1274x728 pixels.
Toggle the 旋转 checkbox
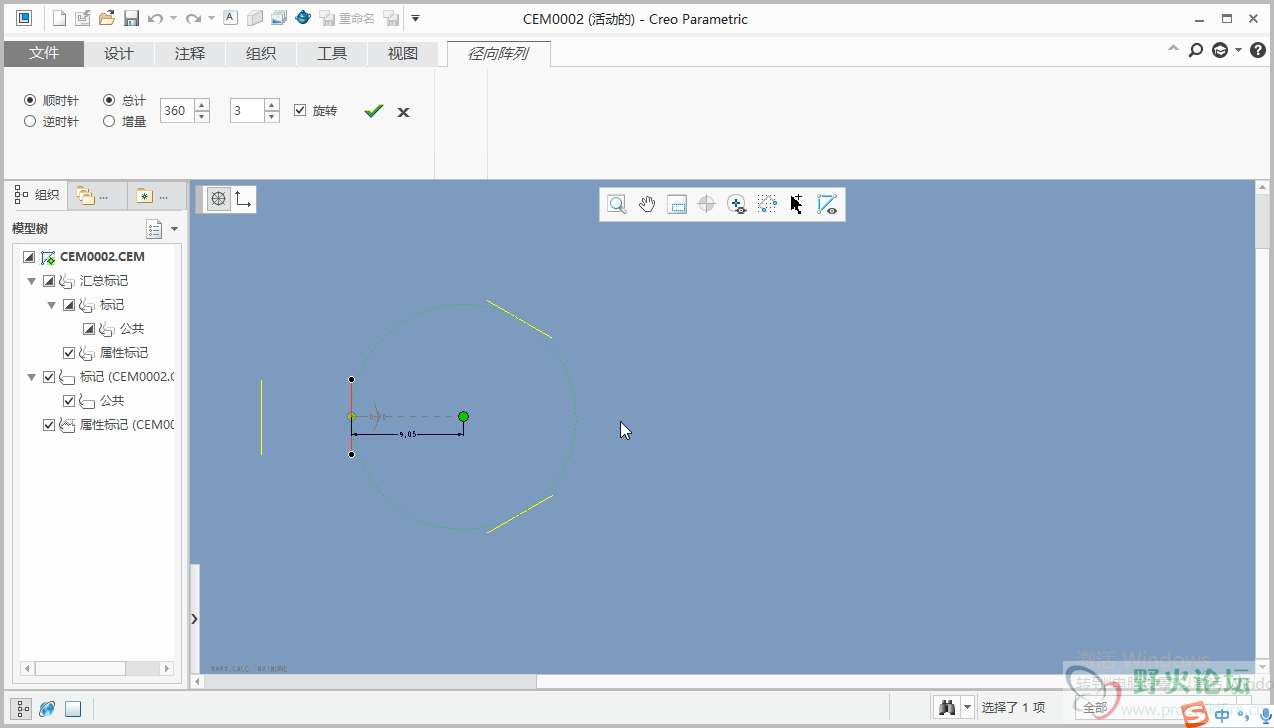click(x=300, y=111)
